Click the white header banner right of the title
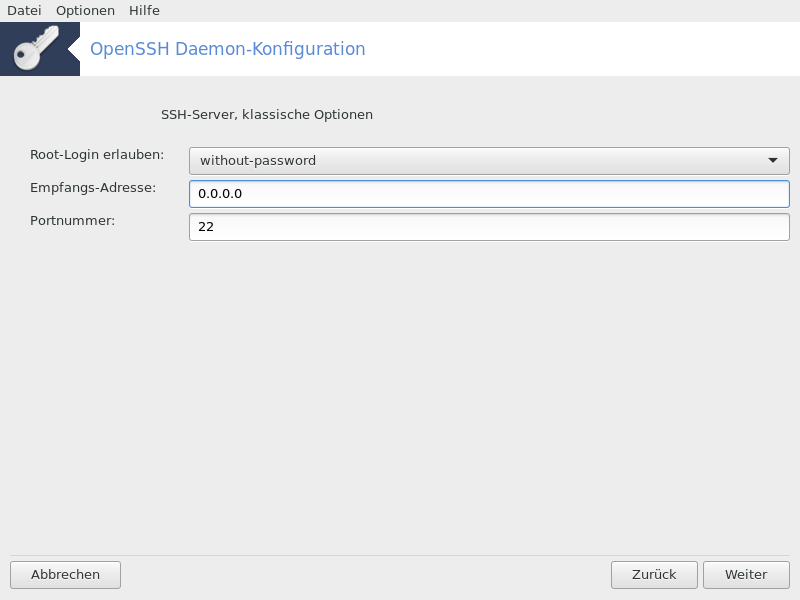800x600 pixels. coord(582,49)
